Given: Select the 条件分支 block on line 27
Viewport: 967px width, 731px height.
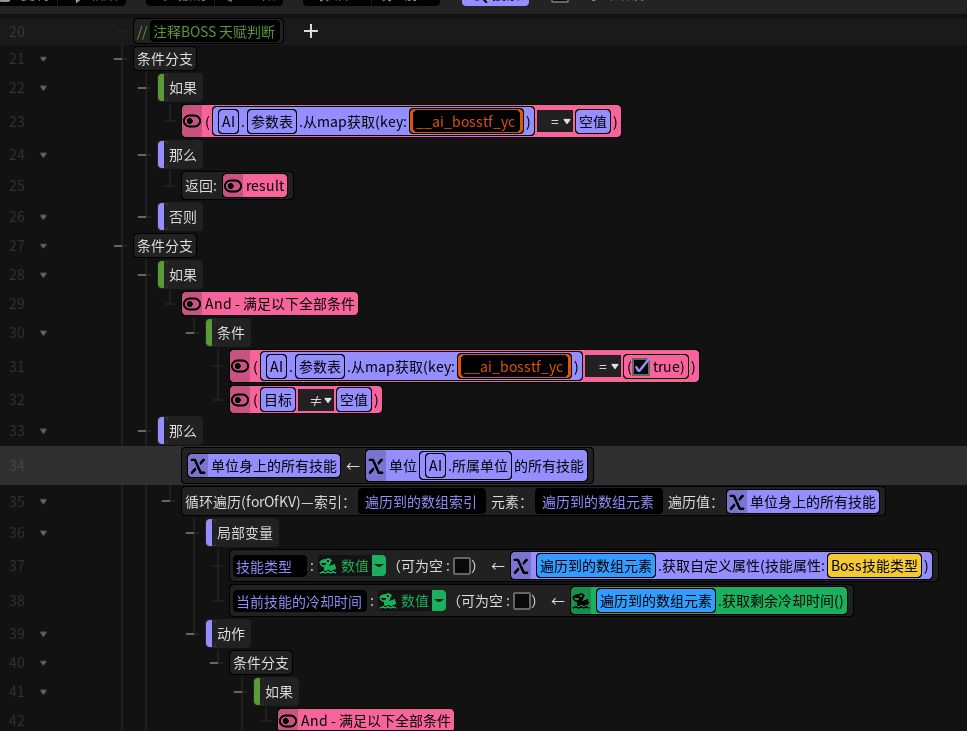Looking at the screenshot, I should pos(165,246).
